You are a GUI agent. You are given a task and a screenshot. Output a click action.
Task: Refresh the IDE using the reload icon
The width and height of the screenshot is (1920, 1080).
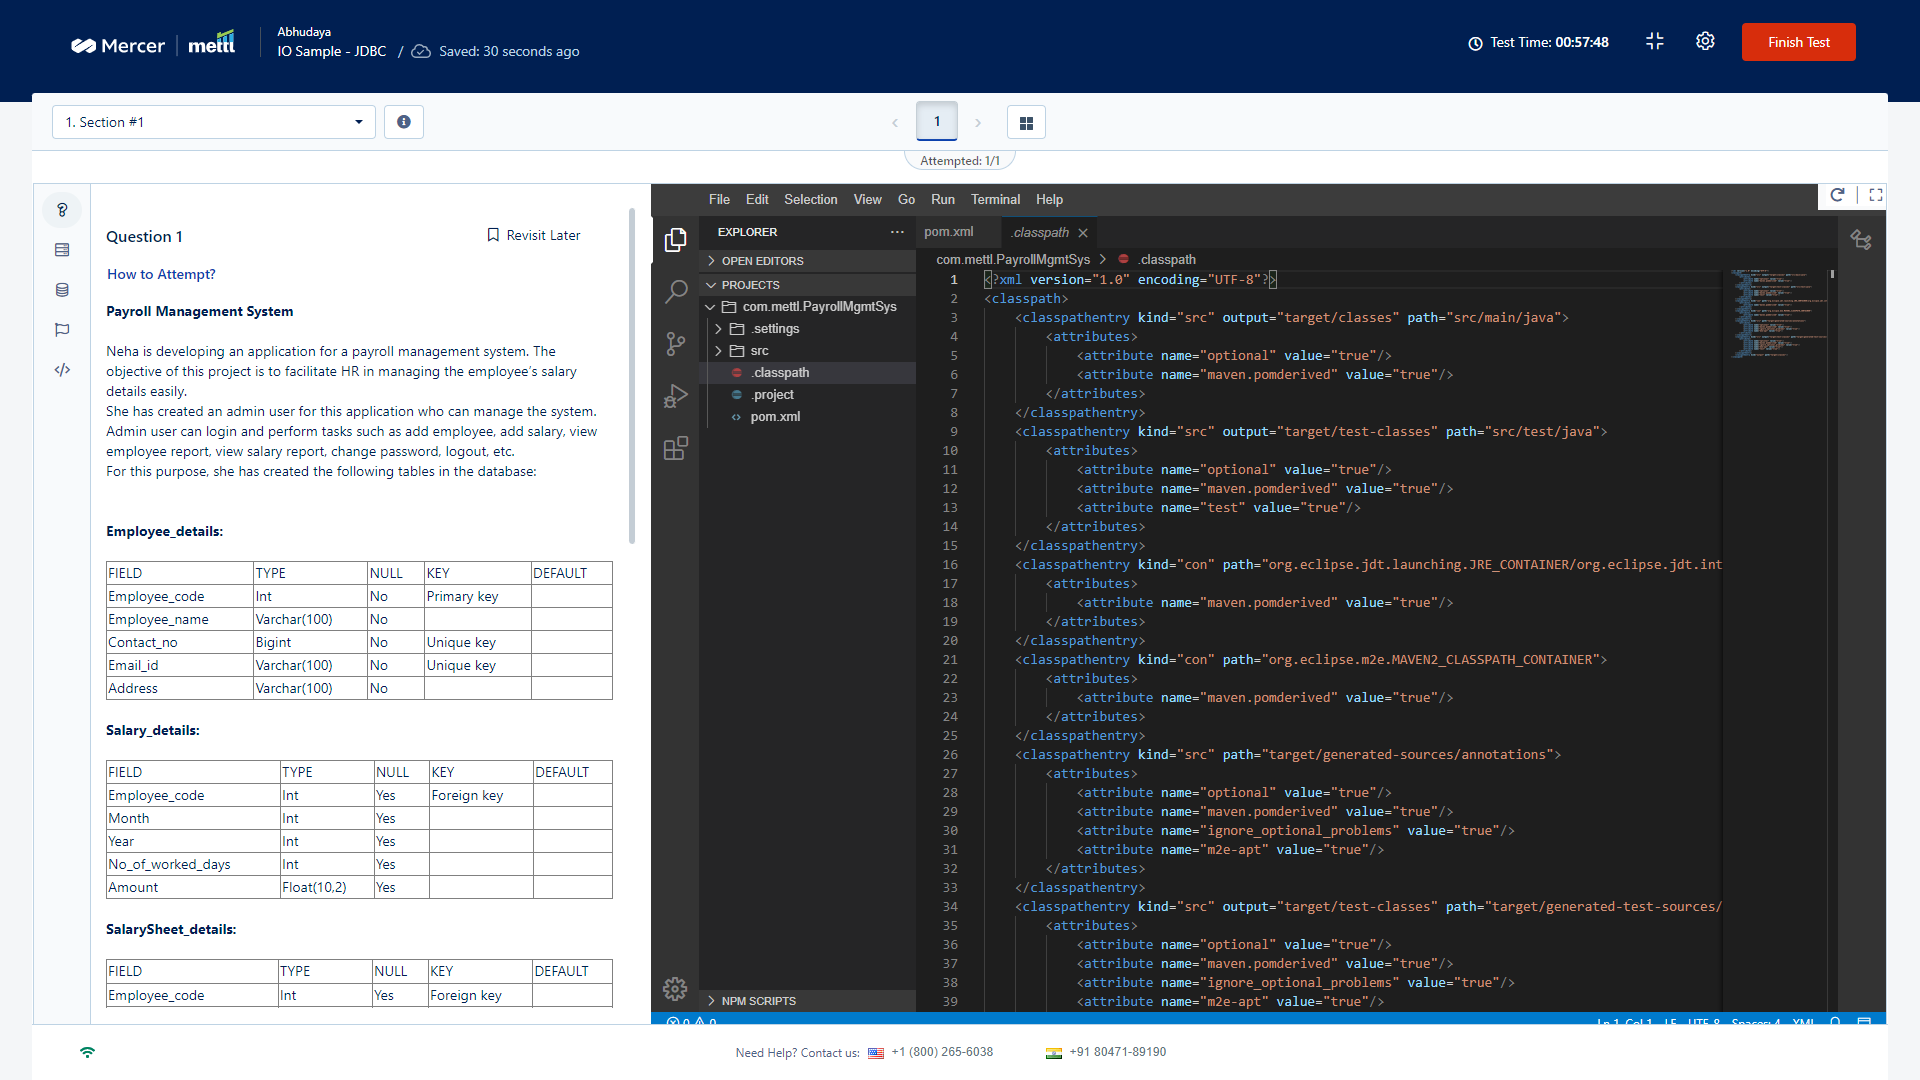pyautogui.click(x=1839, y=195)
